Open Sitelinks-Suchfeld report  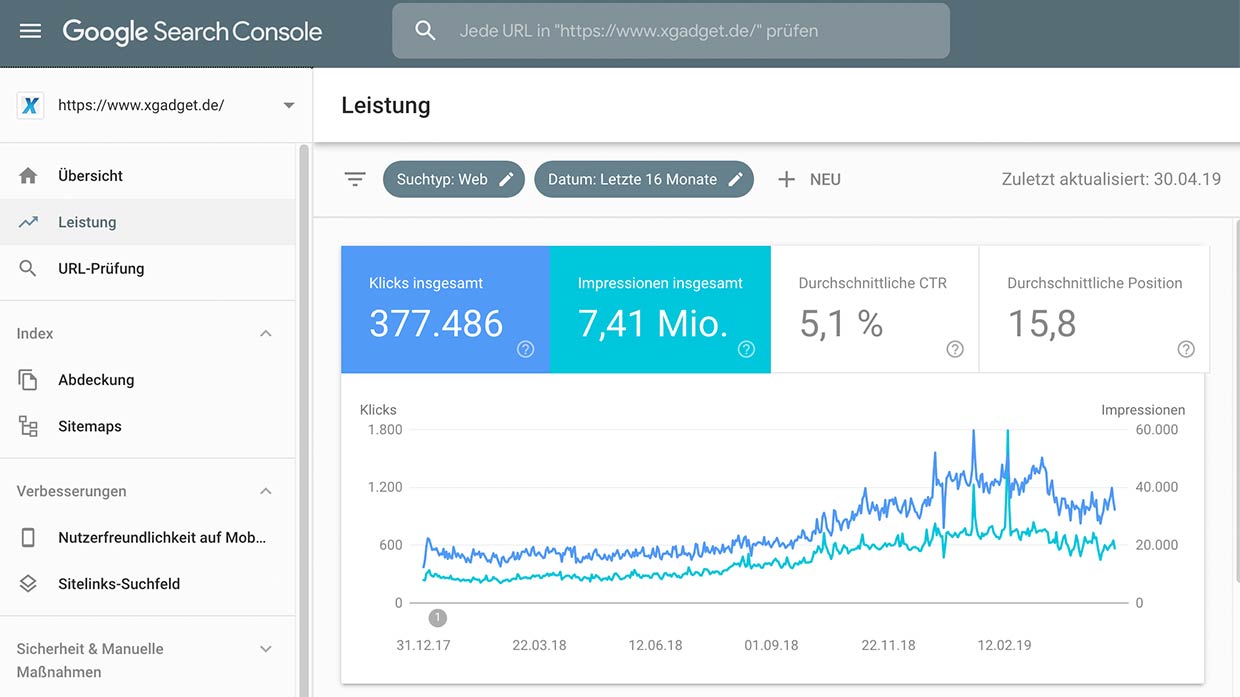click(x=148, y=584)
